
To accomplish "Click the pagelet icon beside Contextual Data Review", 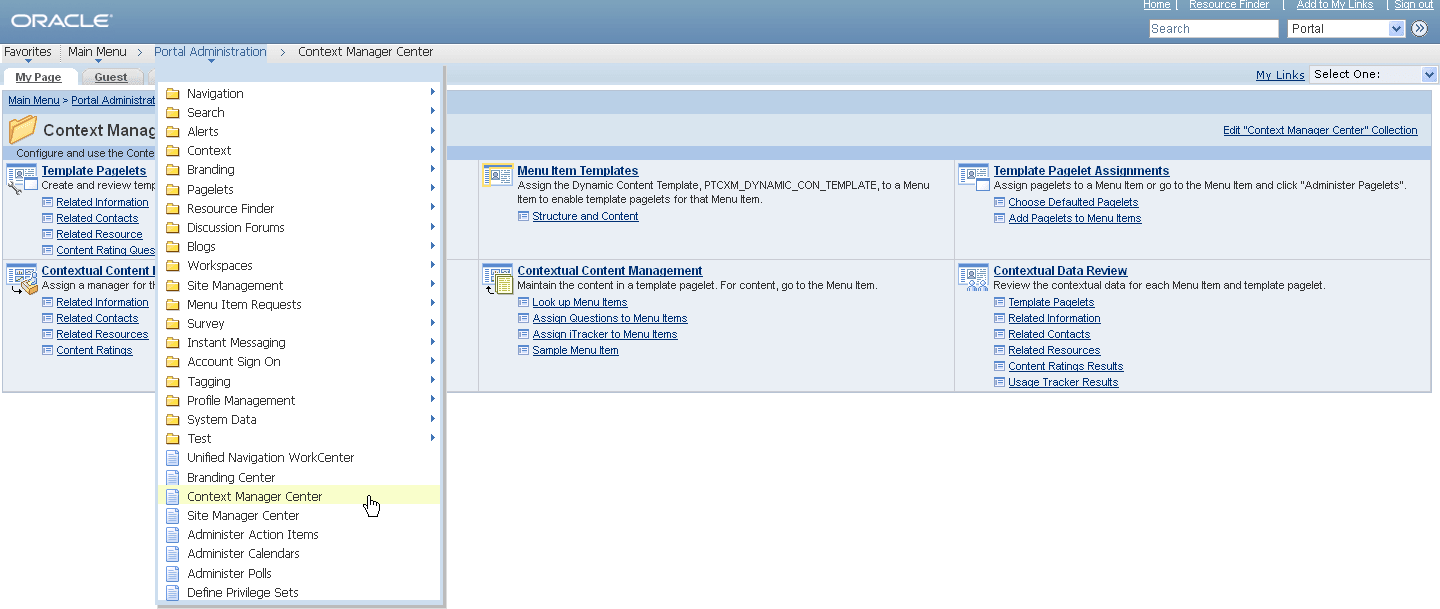I will [972, 277].
